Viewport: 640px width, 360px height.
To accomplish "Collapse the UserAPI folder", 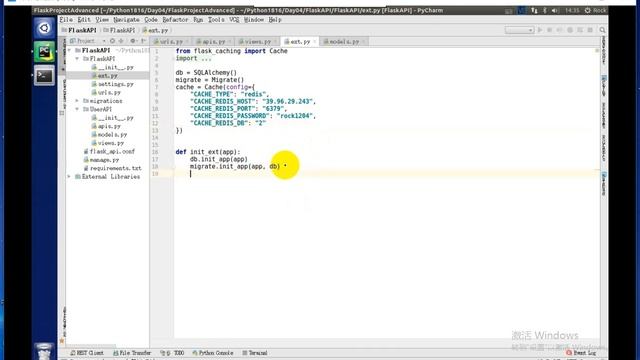I will 77,109.
